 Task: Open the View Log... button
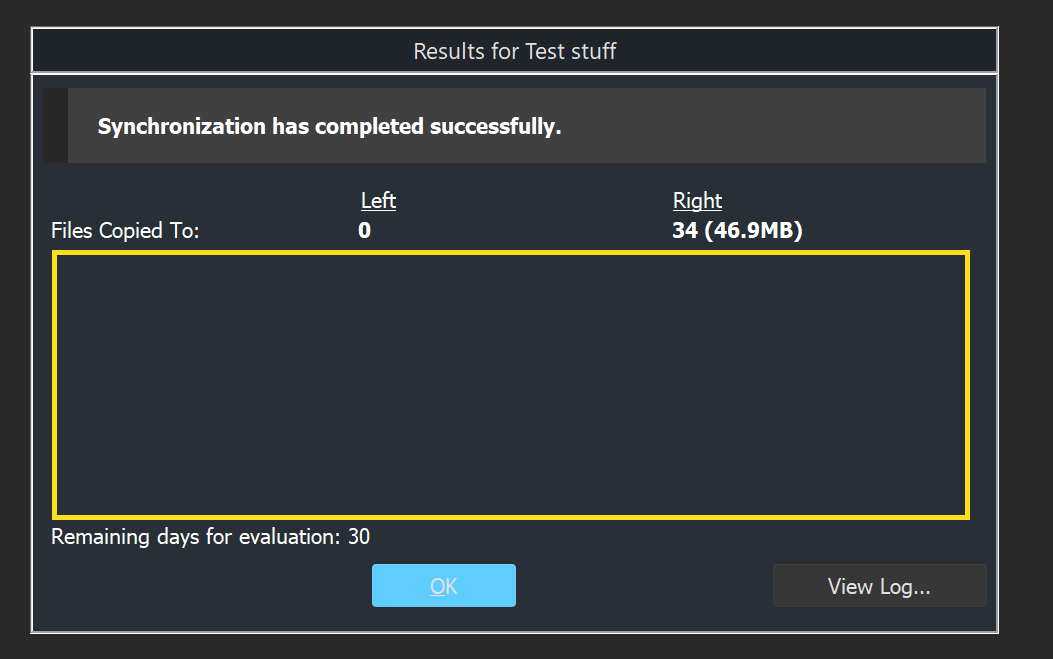click(x=879, y=586)
